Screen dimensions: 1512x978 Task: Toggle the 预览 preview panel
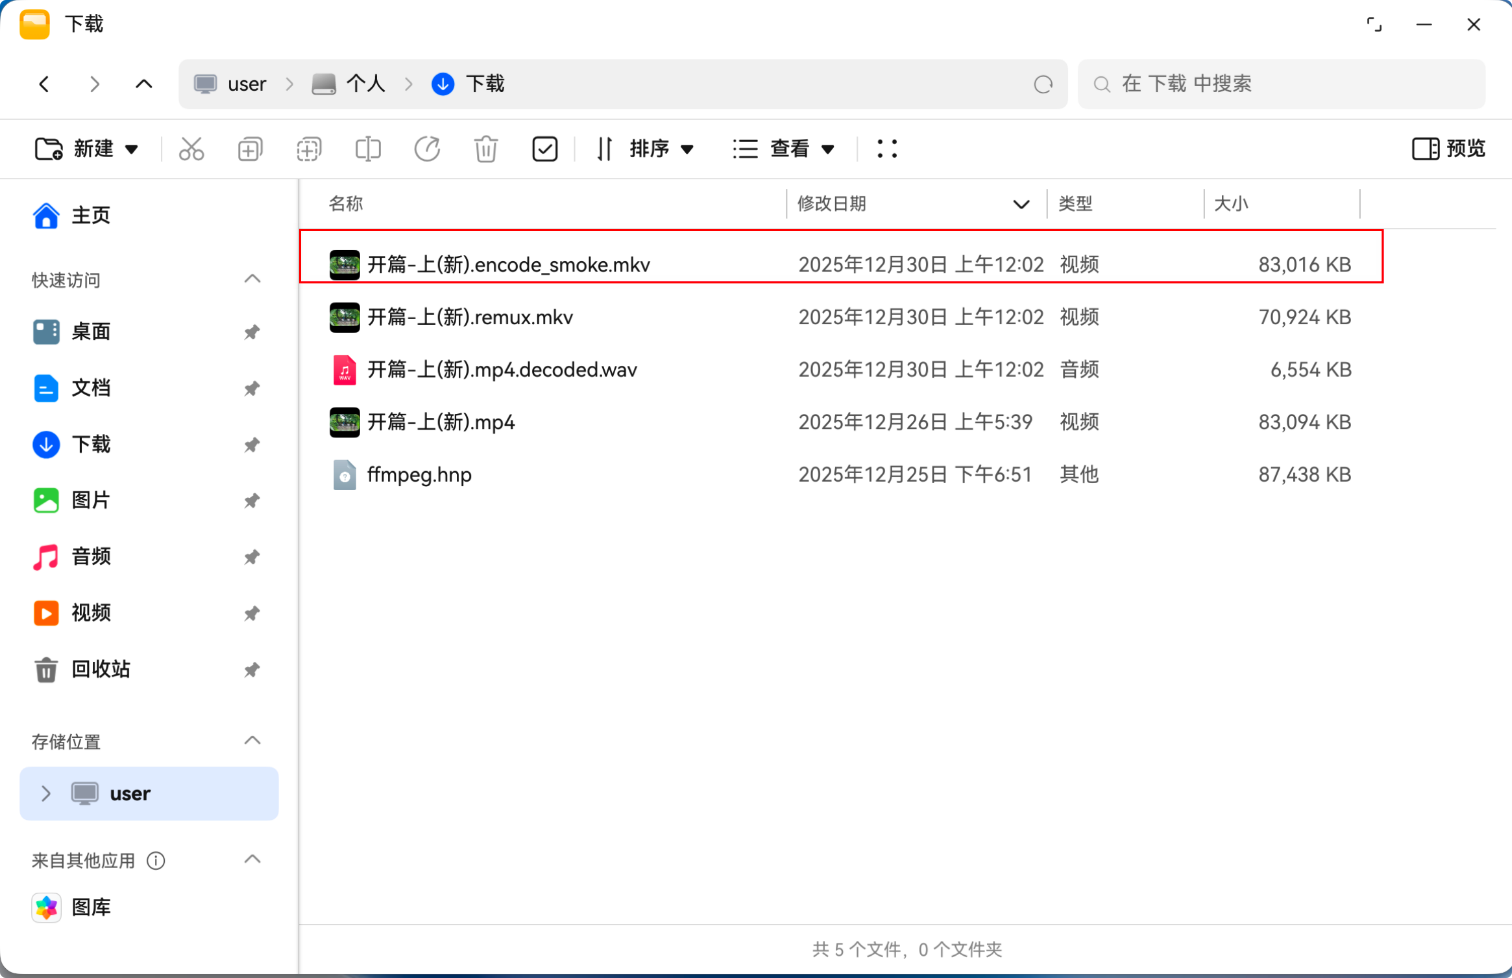1447,148
